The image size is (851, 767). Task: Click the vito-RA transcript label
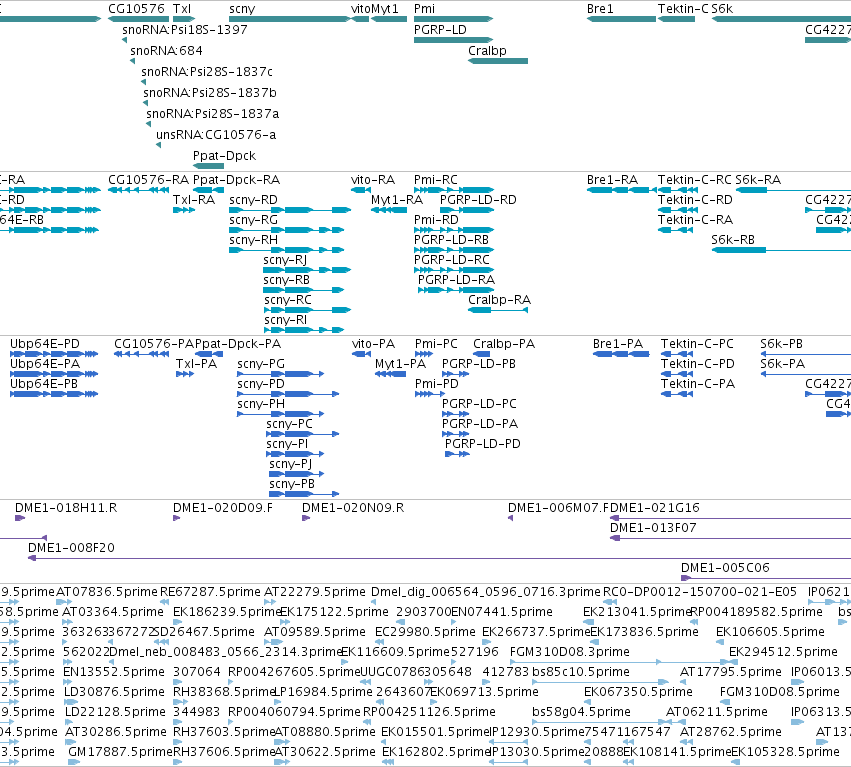point(373,180)
